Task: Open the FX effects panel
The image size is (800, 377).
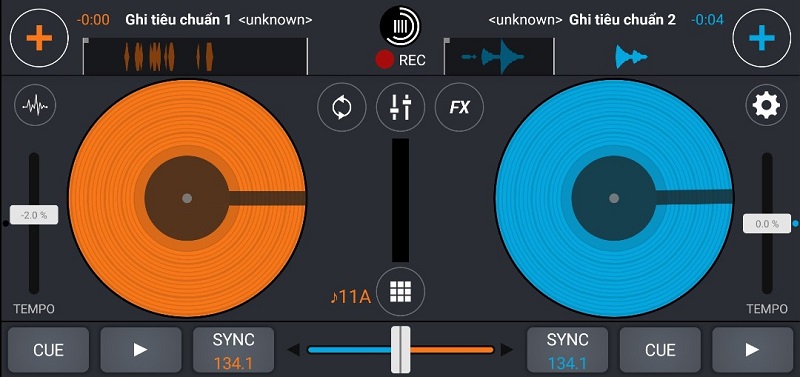Action: 459,107
